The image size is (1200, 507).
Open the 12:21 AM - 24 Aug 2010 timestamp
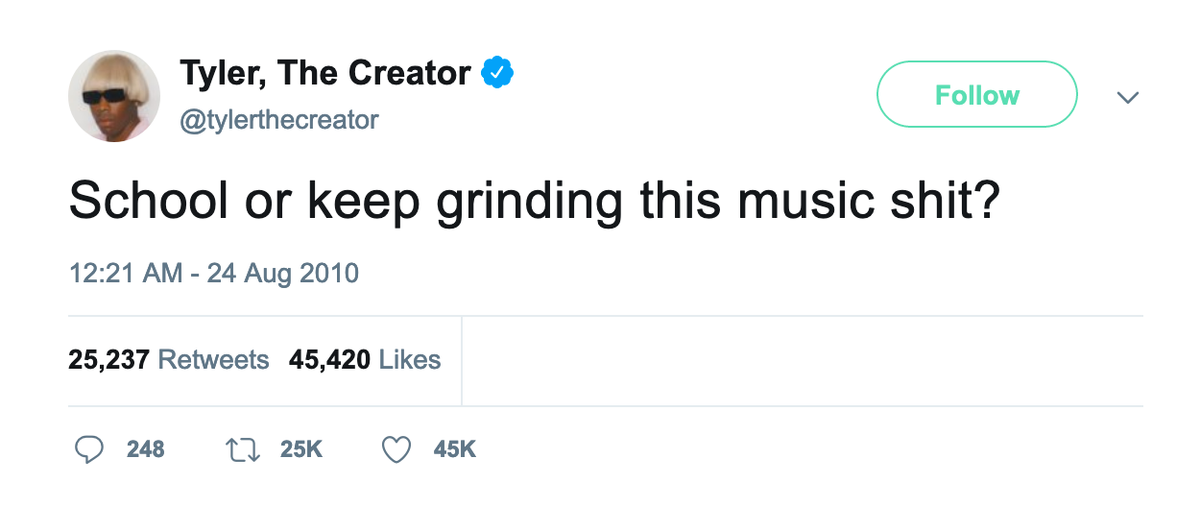click(x=213, y=272)
